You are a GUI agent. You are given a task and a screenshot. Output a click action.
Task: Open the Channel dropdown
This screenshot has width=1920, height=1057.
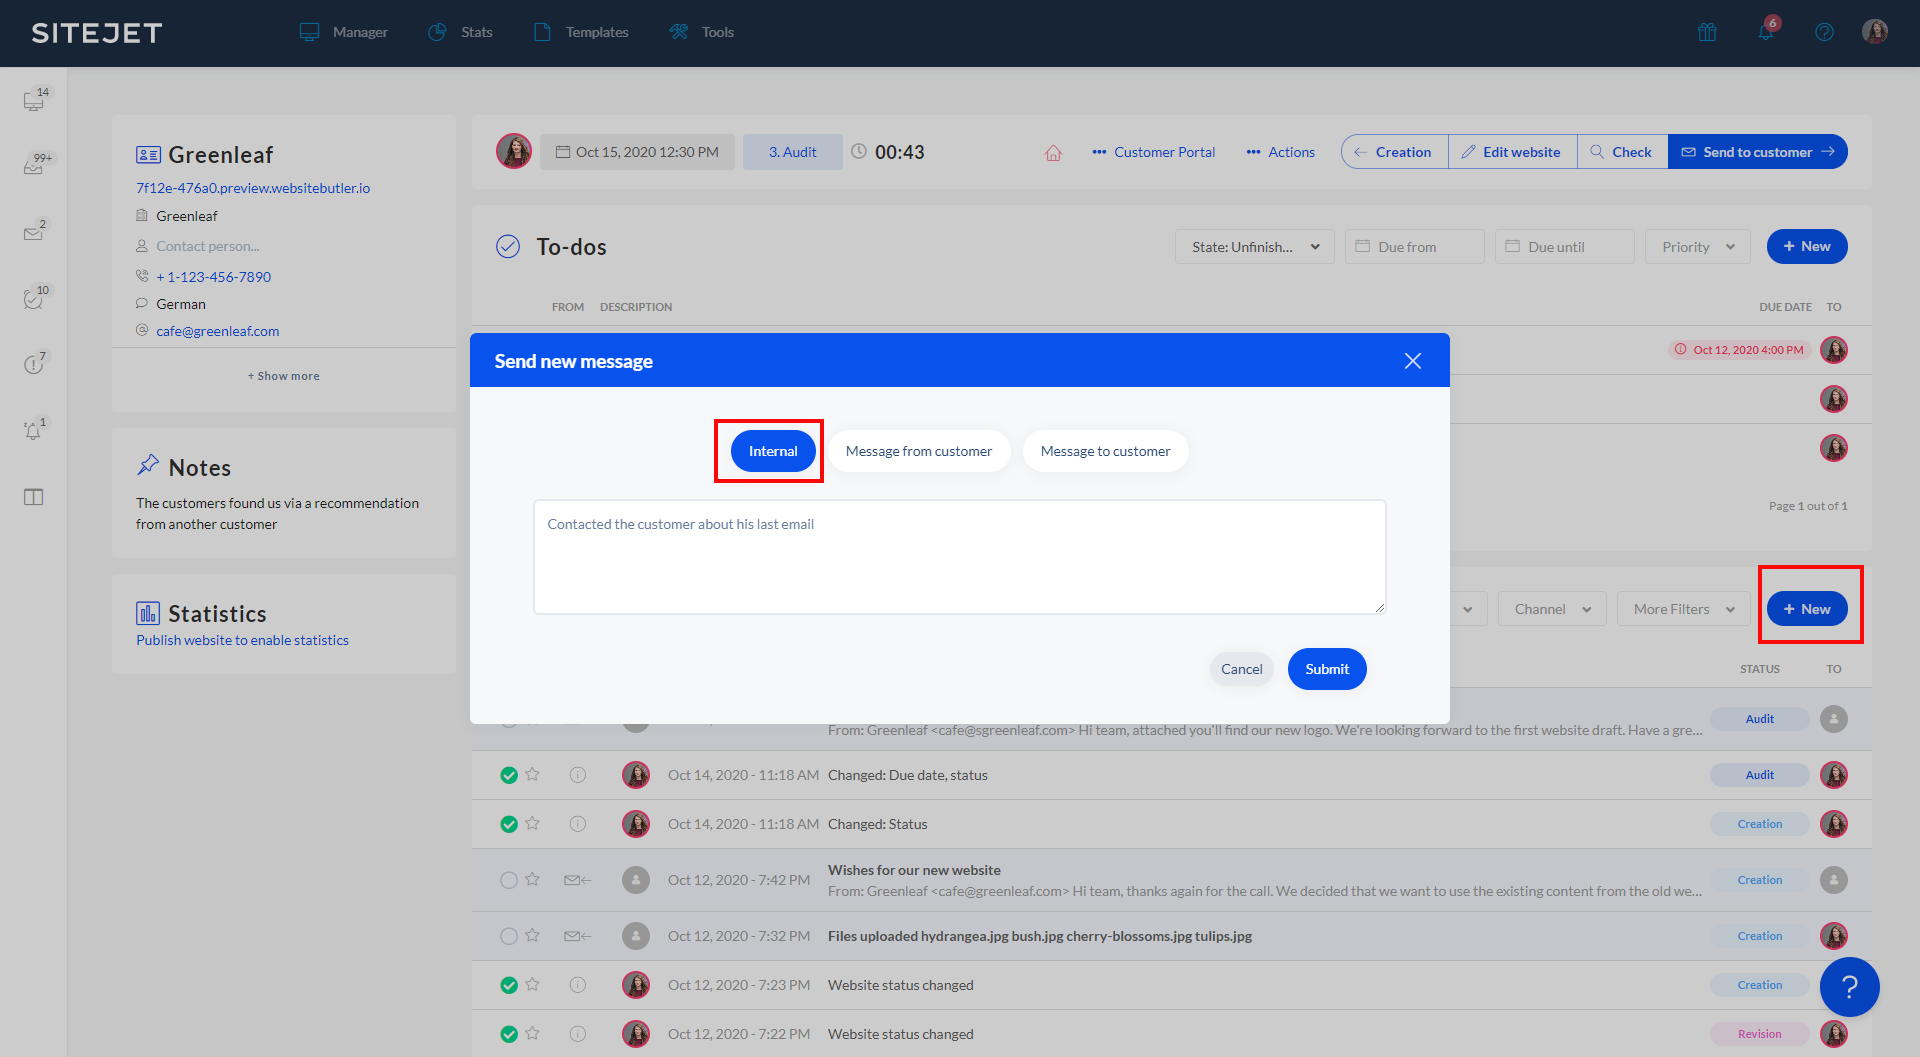pyautogui.click(x=1551, y=608)
